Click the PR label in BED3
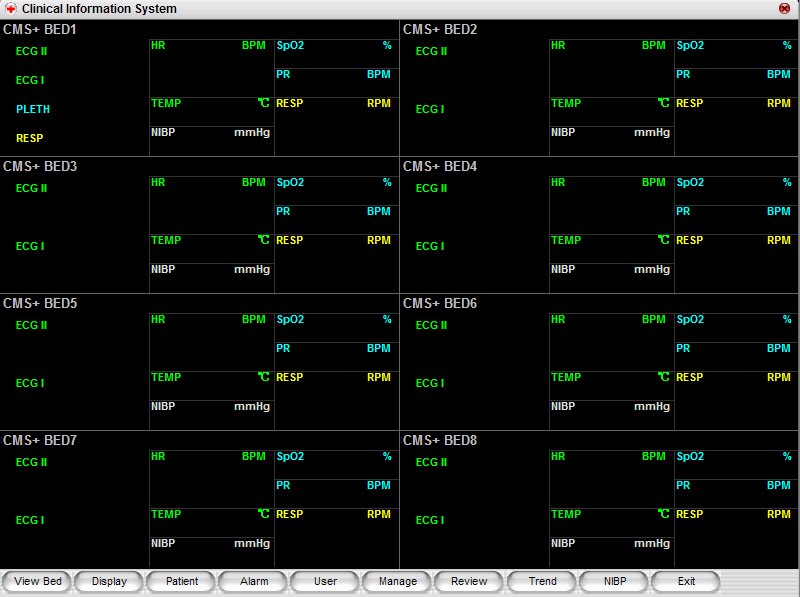 click(x=283, y=212)
